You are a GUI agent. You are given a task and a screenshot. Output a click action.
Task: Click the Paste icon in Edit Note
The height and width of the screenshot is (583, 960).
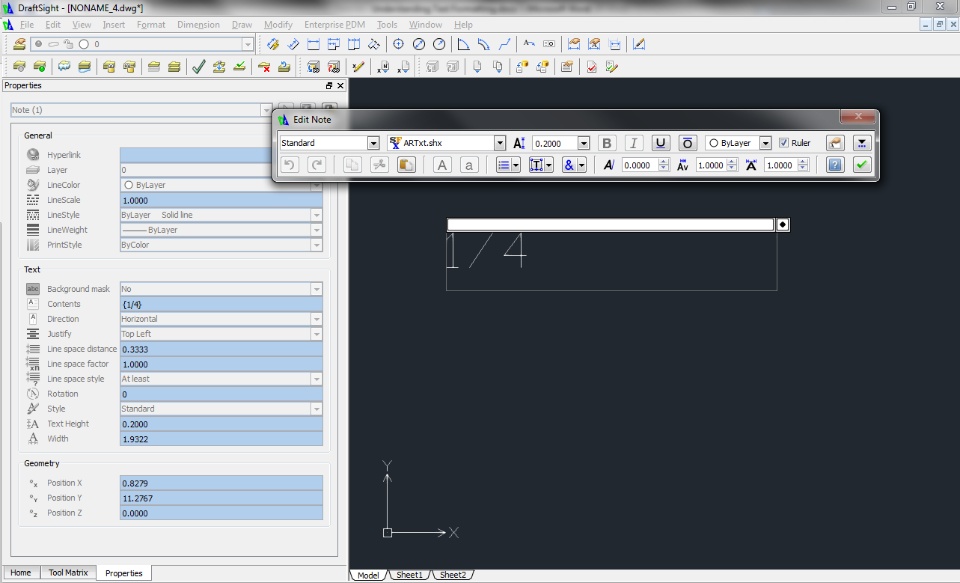(x=406, y=165)
